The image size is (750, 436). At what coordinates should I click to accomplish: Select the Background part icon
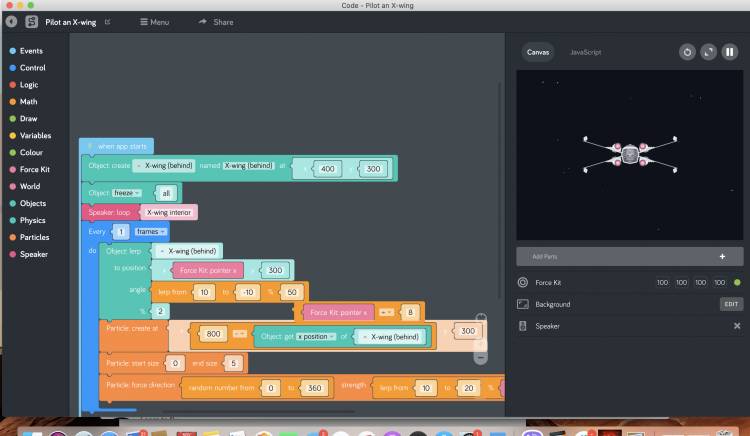(x=523, y=304)
